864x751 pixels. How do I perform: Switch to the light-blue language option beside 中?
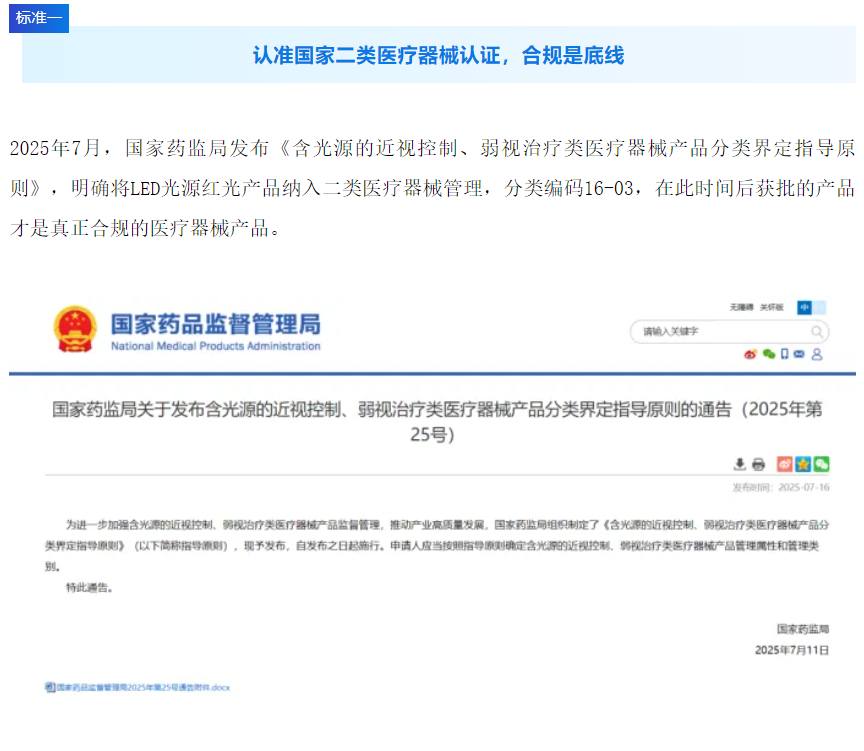pyautogui.click(x=820, y=307)
